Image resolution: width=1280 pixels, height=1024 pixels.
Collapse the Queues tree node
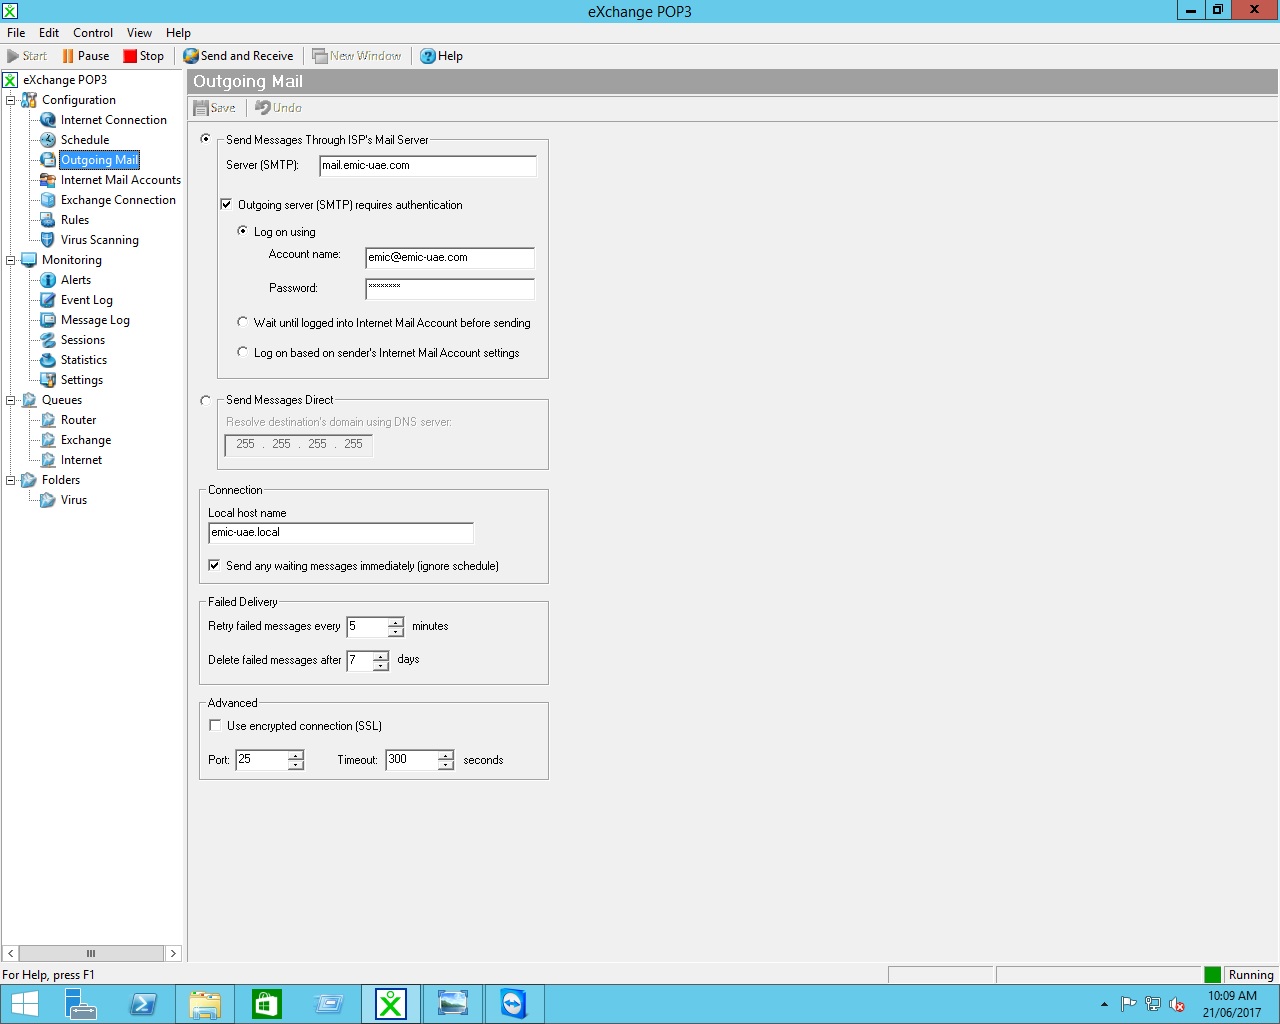pos(11,400)
